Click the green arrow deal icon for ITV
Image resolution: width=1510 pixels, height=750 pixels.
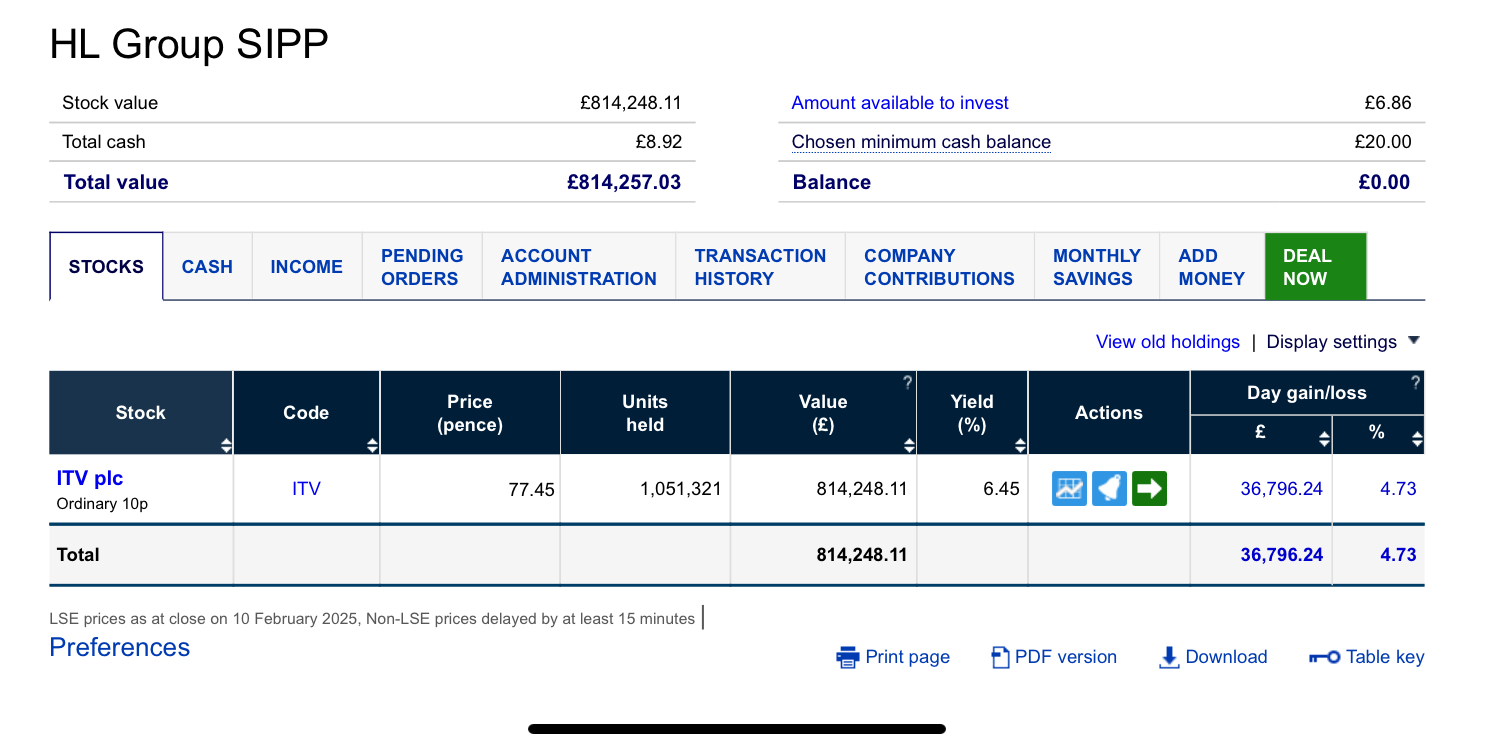pyautogui.click(x=1149, y=488)
